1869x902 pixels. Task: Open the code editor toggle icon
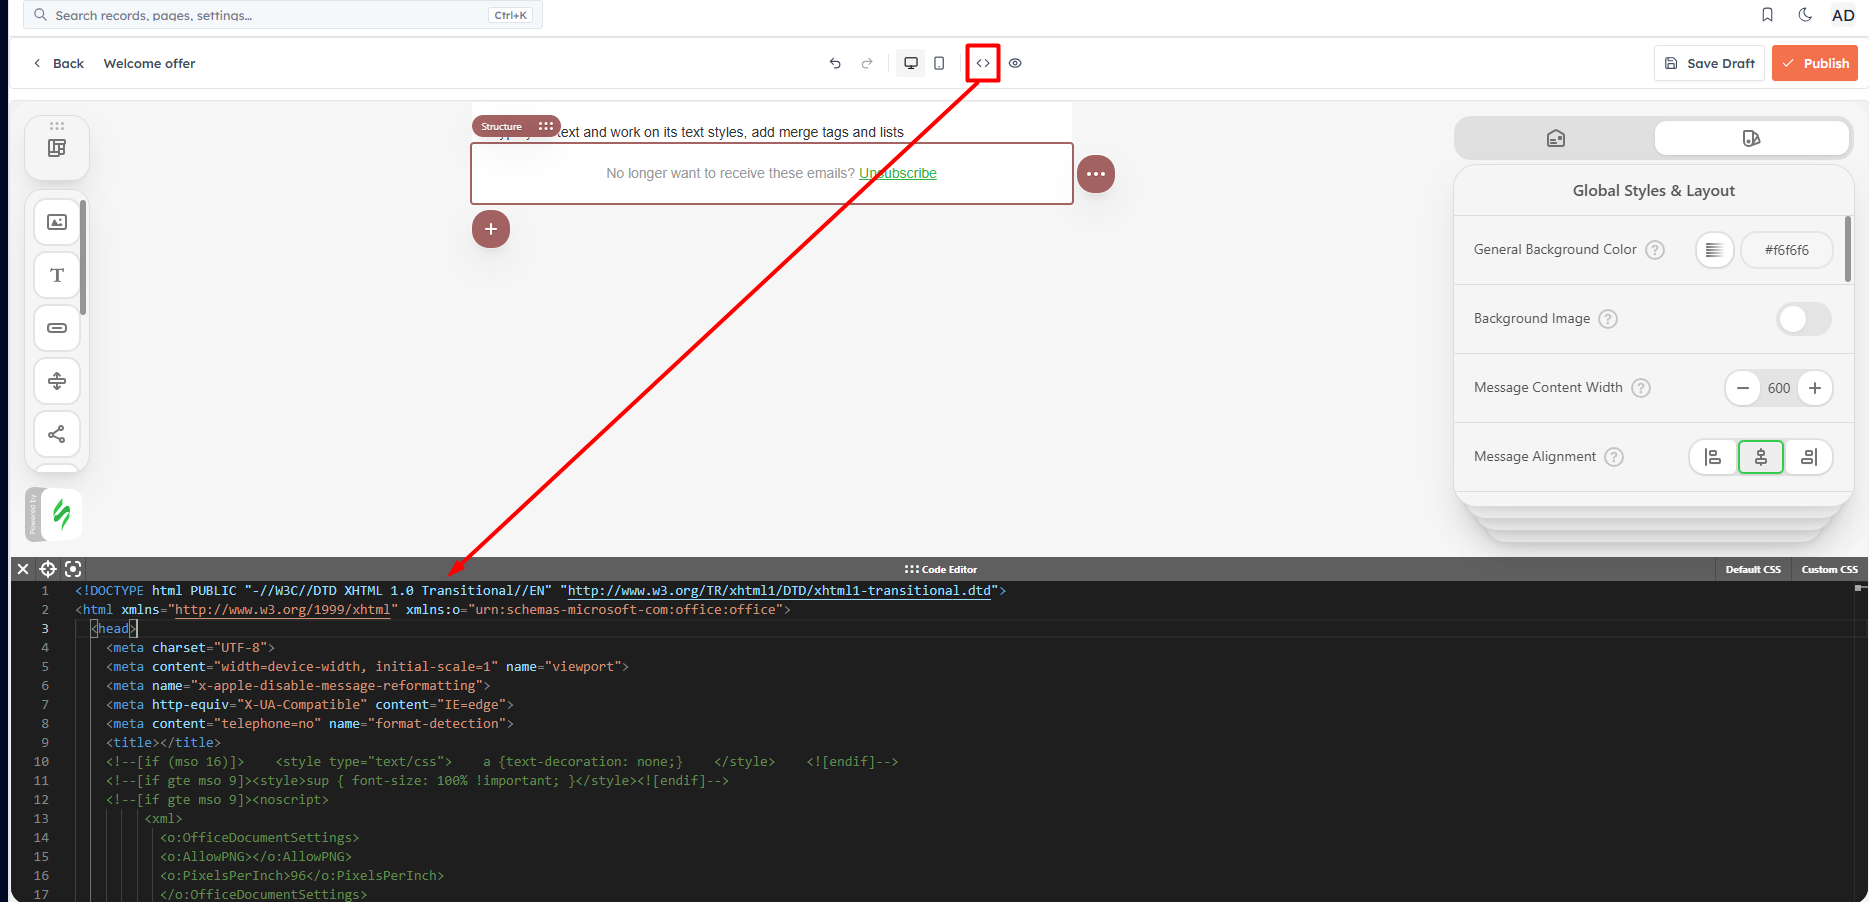pos(983,63)
